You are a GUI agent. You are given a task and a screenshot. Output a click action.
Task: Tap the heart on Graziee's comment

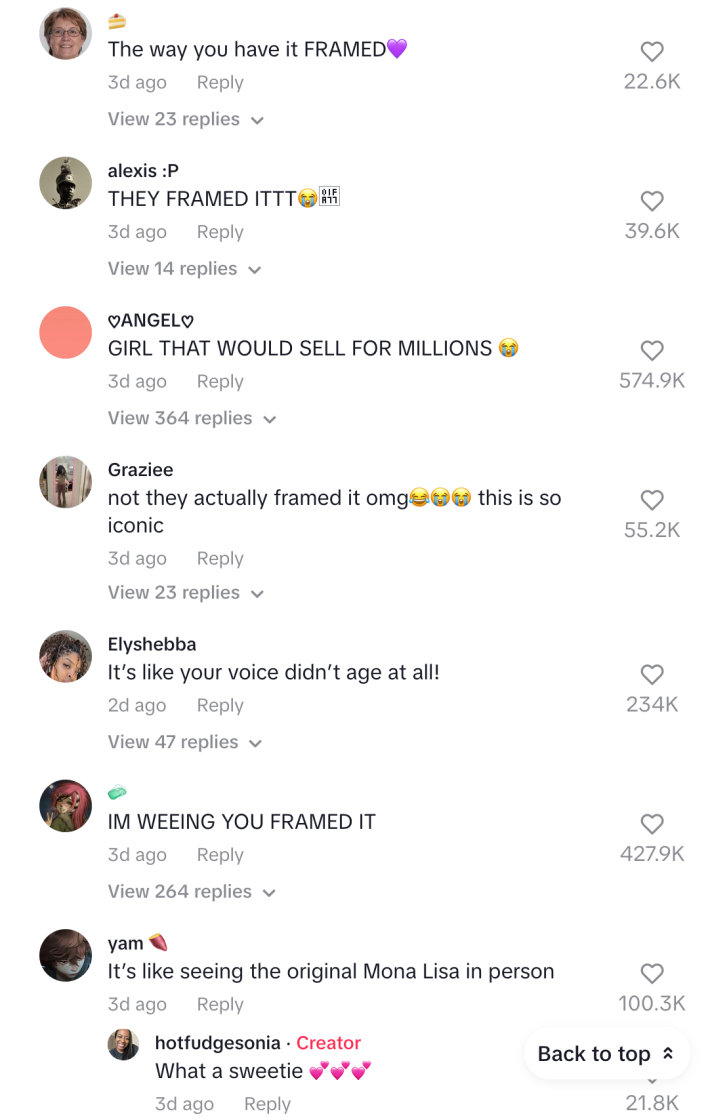(652, 500)
